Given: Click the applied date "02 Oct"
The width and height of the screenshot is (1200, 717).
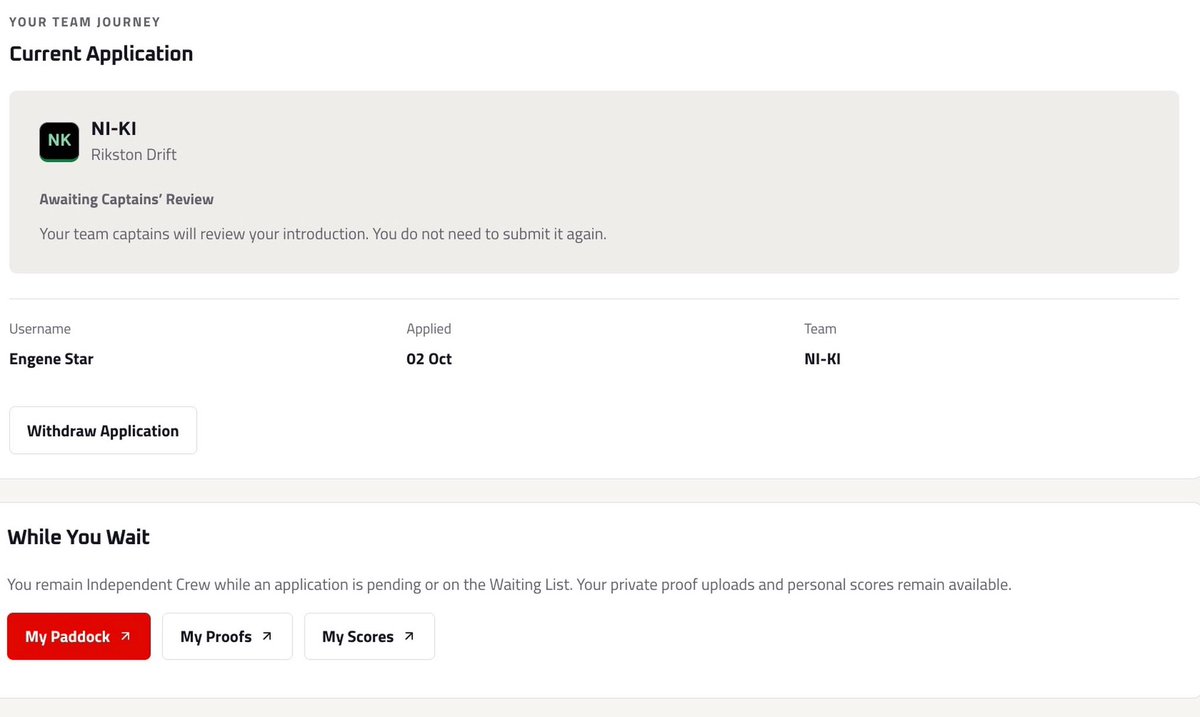Looking at the screenshot, I should coord(429,359).
